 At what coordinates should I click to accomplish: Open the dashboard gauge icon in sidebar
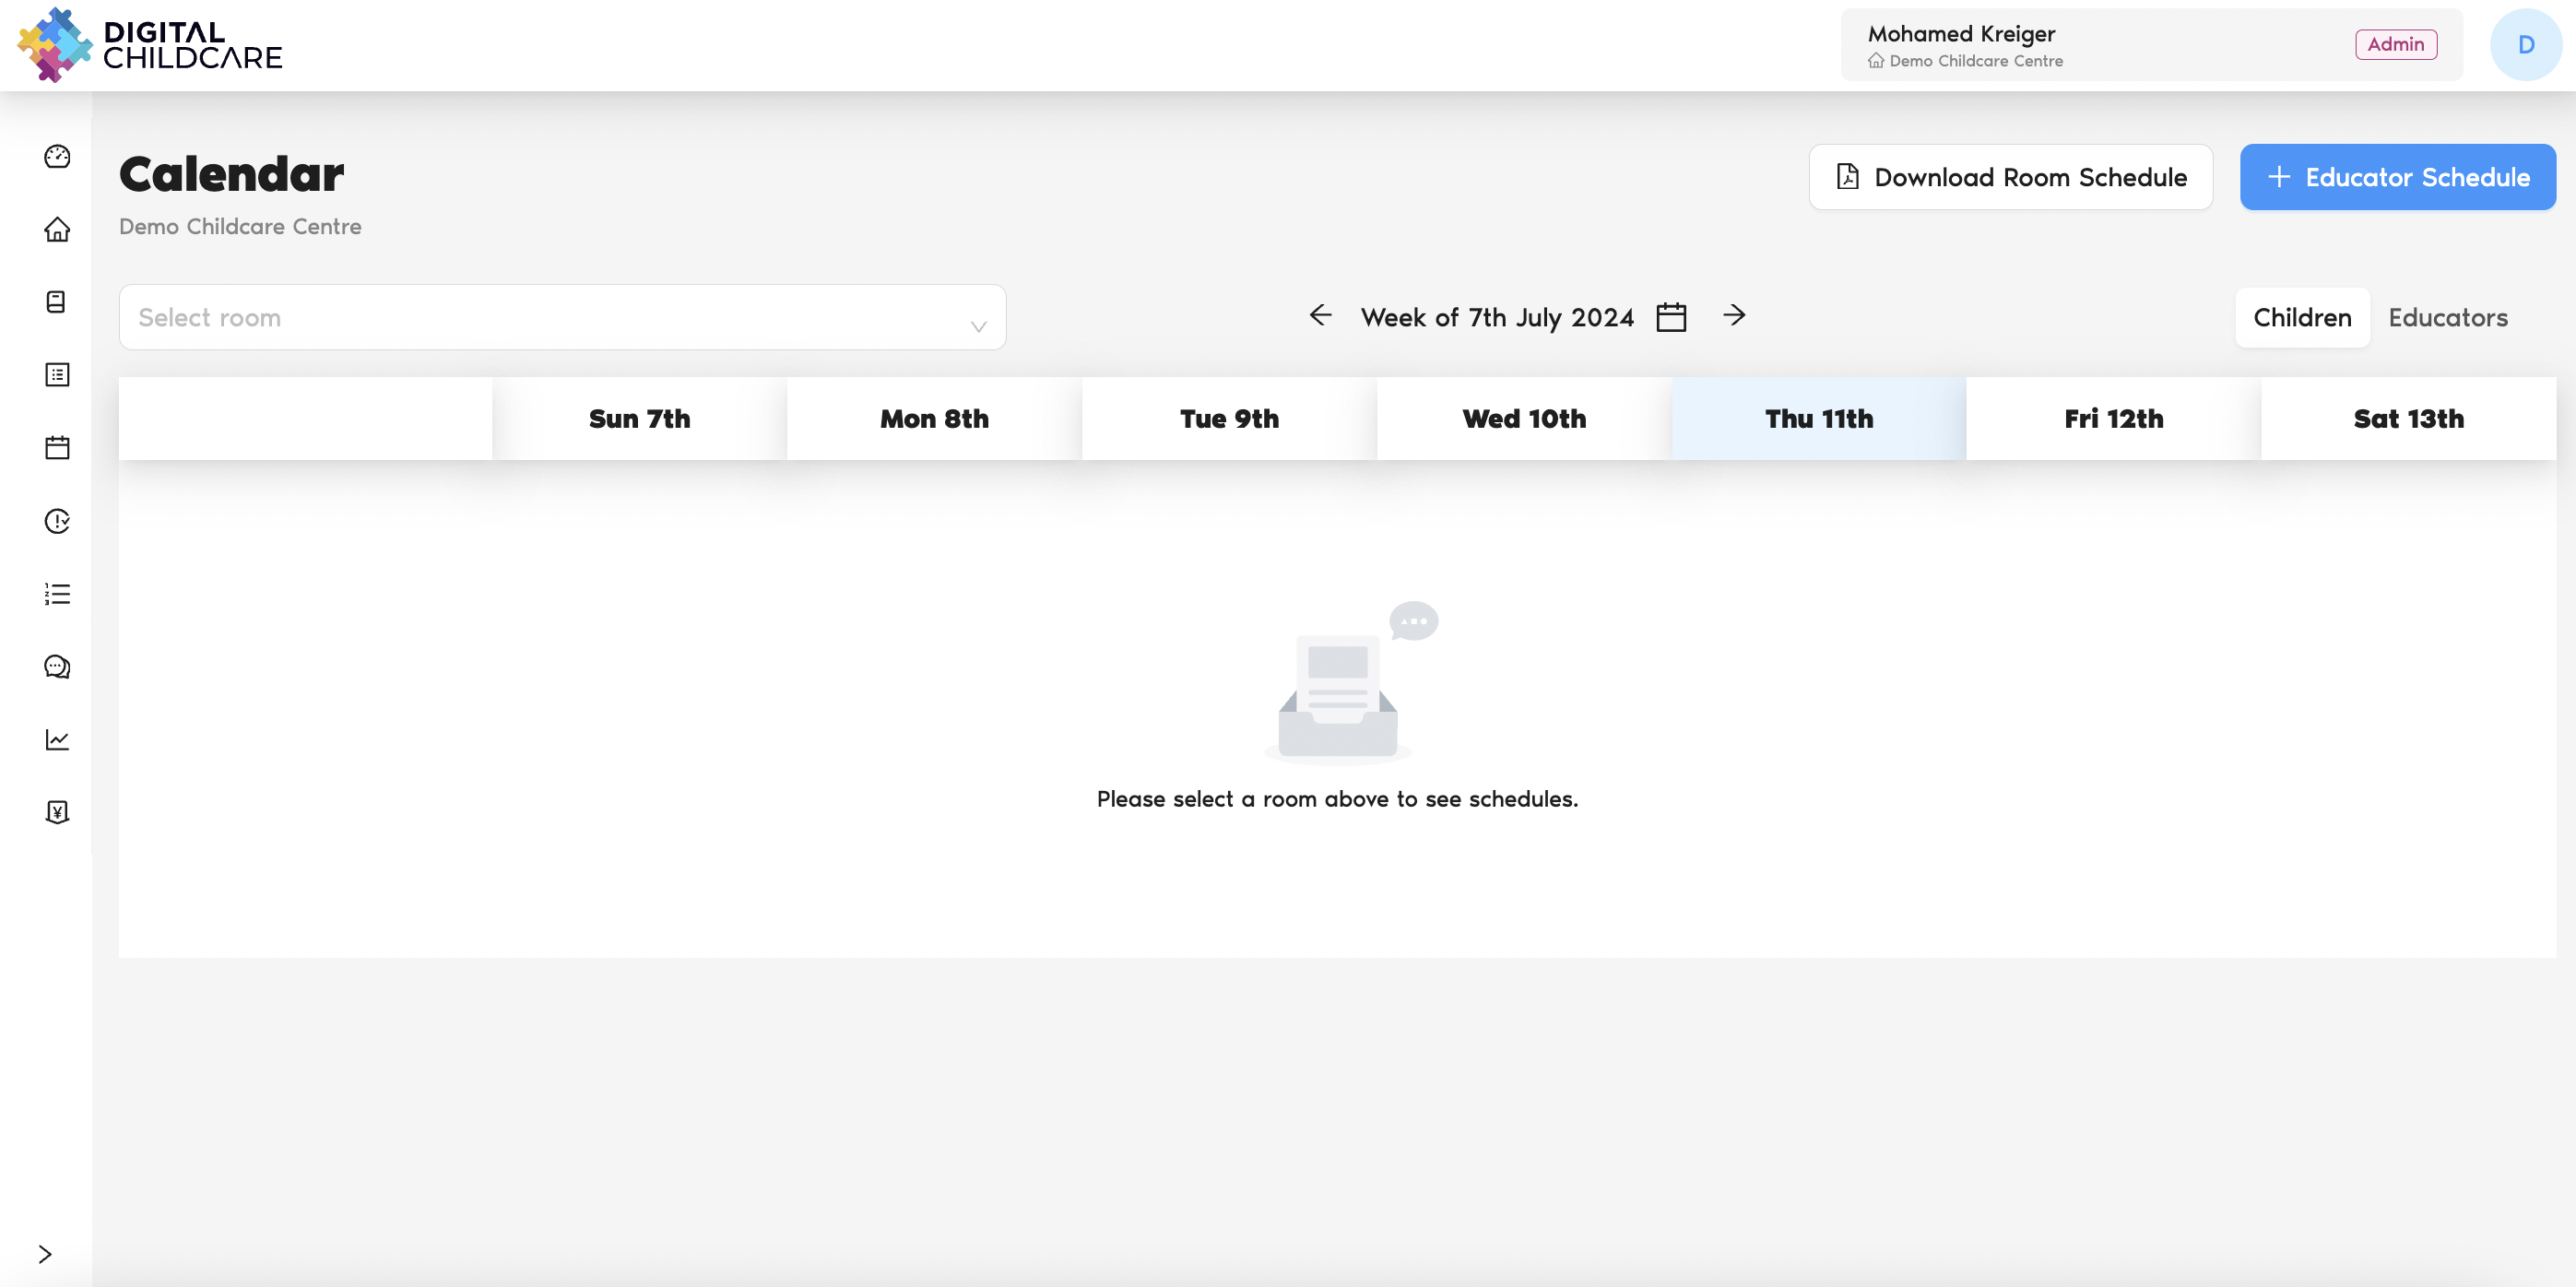(57, 156)
